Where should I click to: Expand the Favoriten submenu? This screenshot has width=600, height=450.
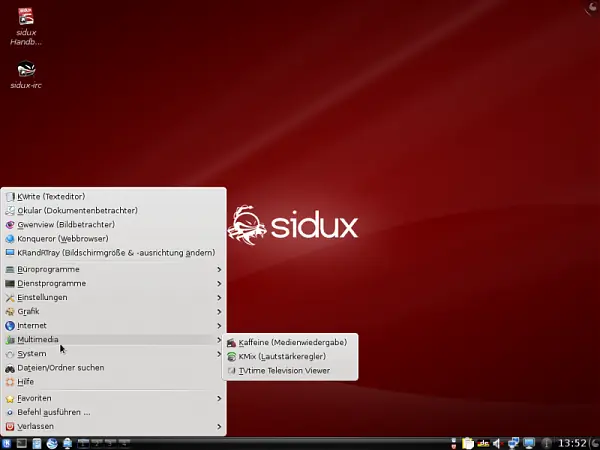(113, 398)
